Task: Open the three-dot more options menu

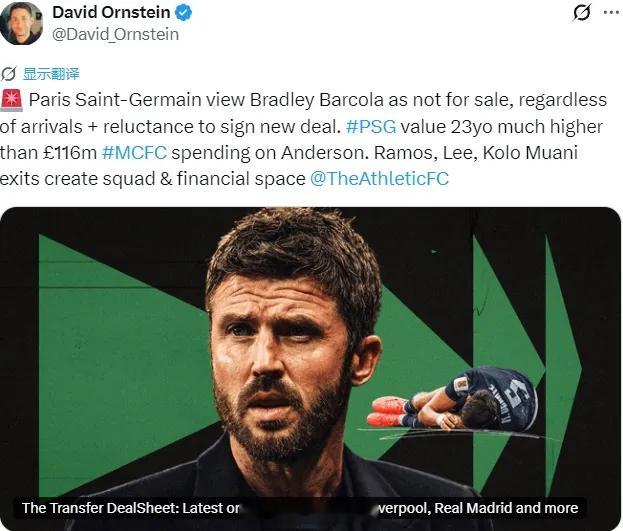Action: [x=611, y=12]
